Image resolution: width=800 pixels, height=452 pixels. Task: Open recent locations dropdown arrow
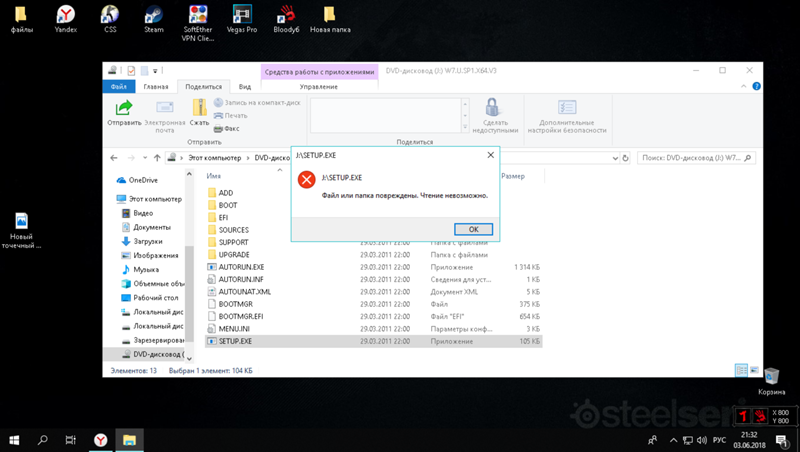click(x=145, y=158)
